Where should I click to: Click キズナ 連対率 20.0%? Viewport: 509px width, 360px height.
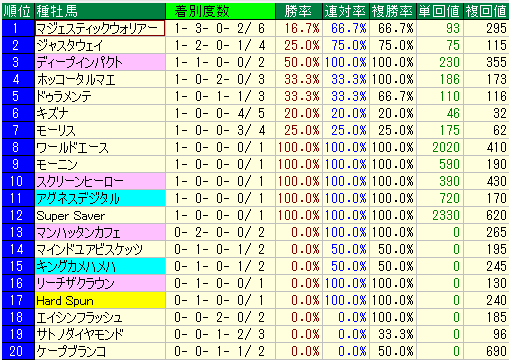coord(346,113)
